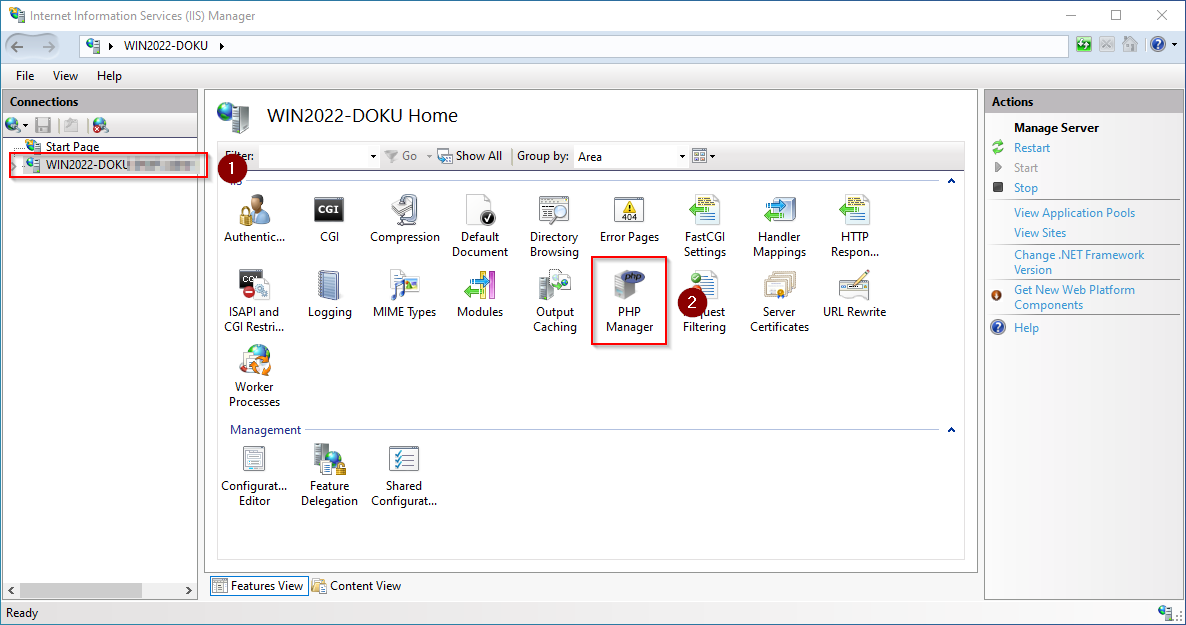Click the Connections horizontal scrollbar thumb

(81, 590)
